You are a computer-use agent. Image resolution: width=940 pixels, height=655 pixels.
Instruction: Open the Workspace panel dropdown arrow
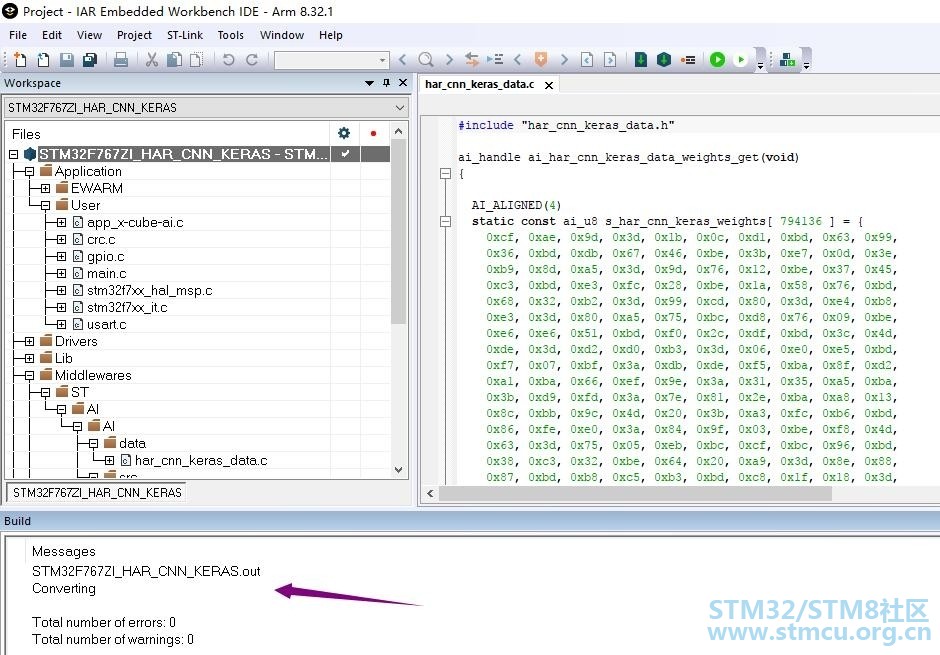[x=369, y=83]
